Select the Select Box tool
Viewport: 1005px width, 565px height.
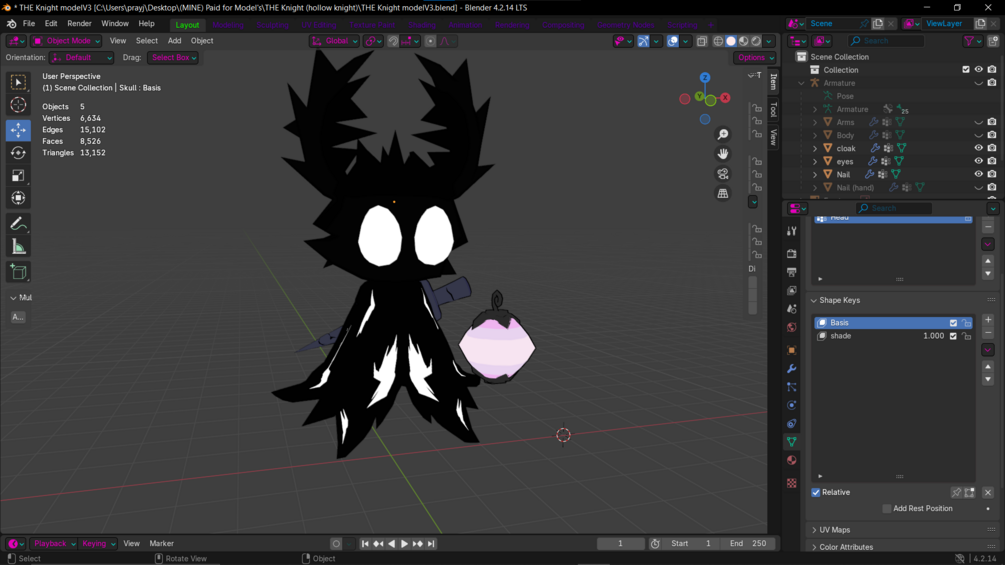(18, 82)
